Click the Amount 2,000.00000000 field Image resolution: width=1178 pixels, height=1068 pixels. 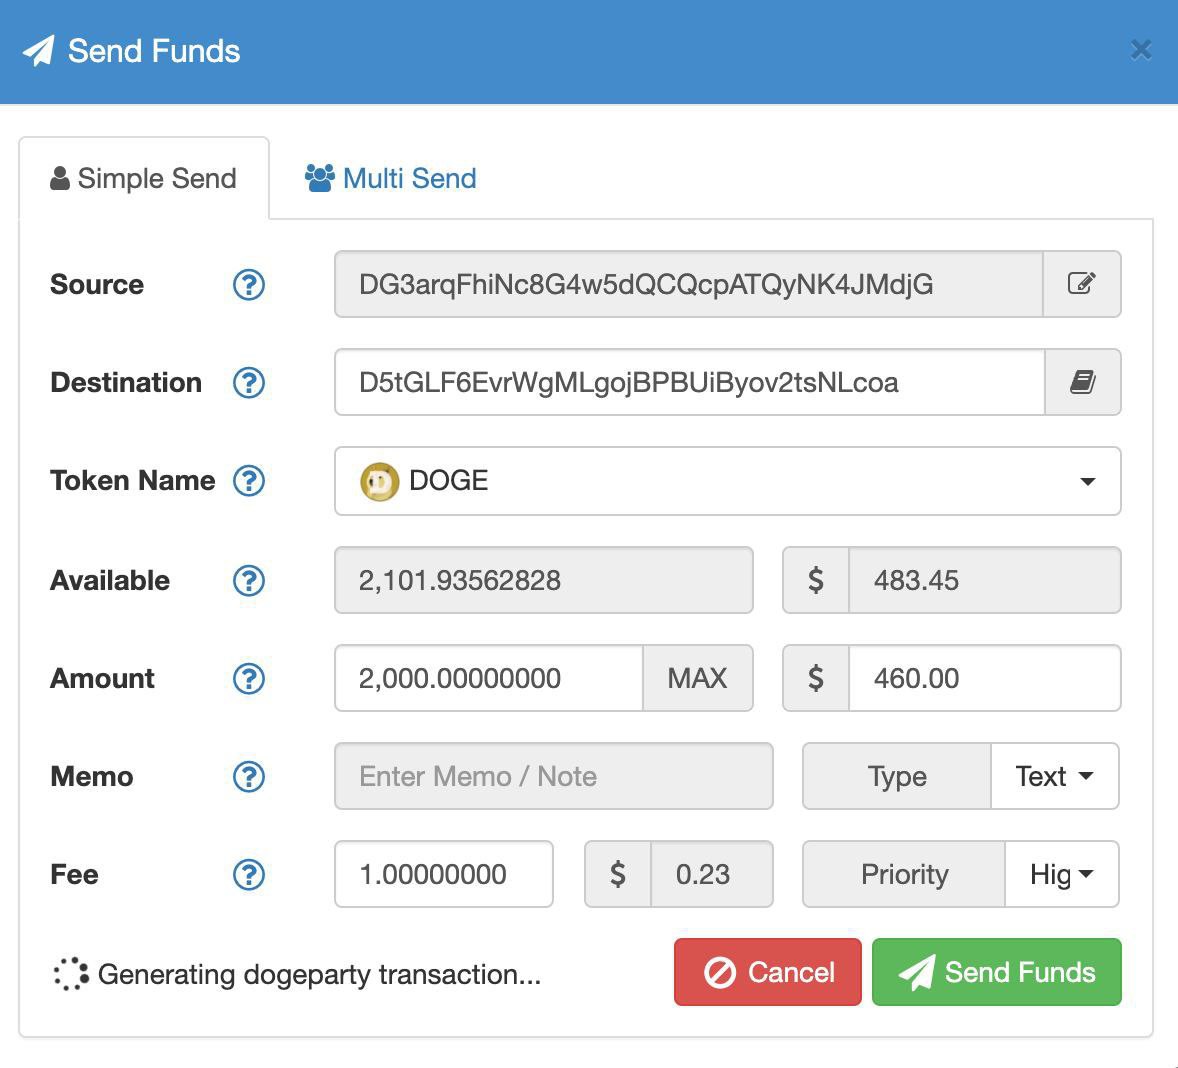click(489, 678)
